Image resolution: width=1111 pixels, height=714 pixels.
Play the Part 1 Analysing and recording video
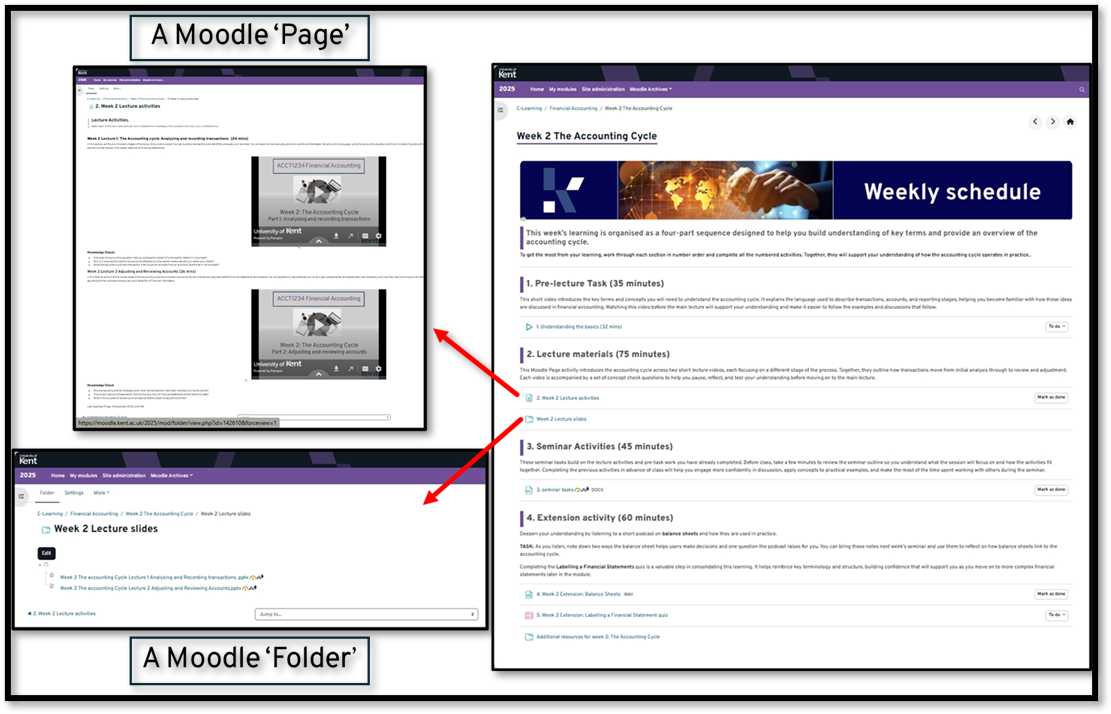[318, 190]
